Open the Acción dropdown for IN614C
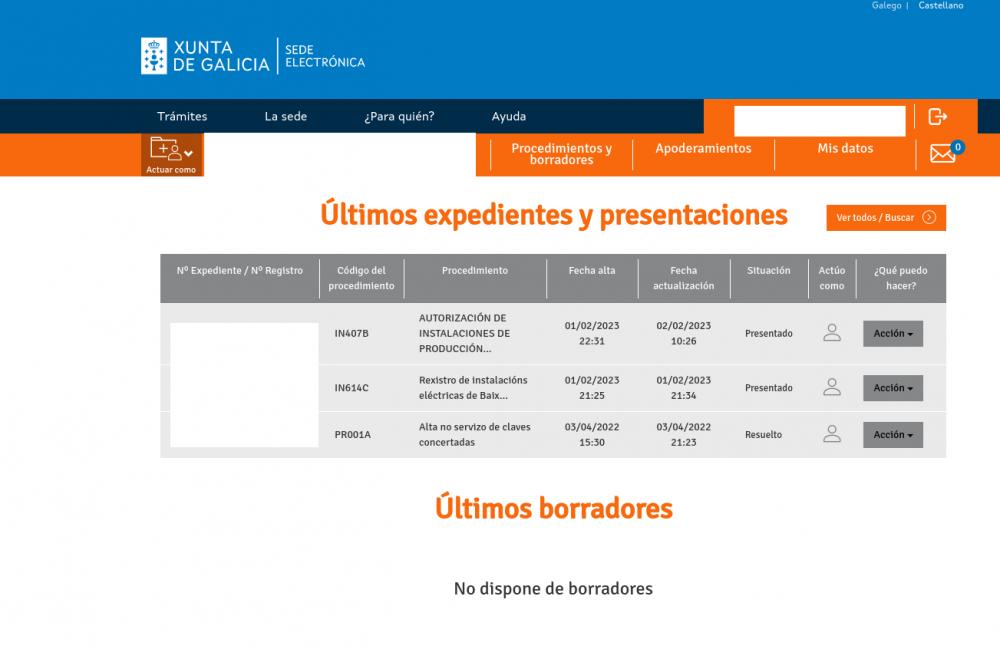This screenshot has width=1000, height=649. [893, 388]
